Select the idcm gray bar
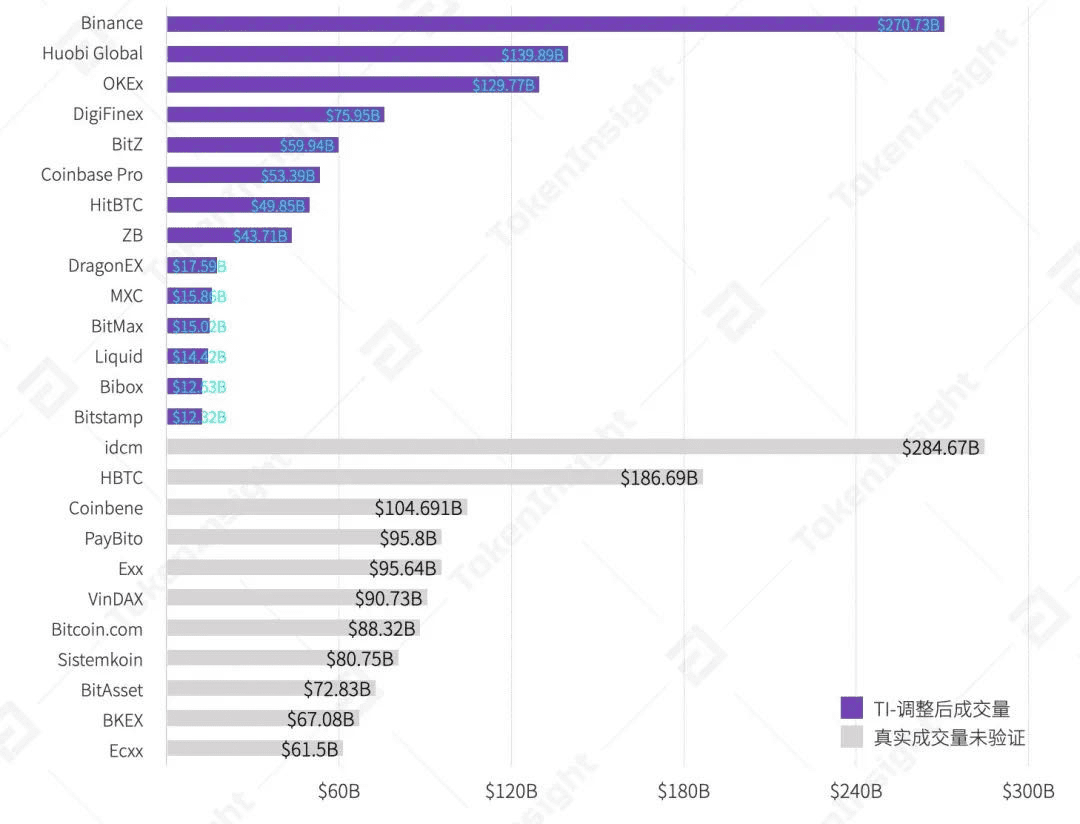The width and height of the screenshot is (1080, 824). [x=575, y=447]
